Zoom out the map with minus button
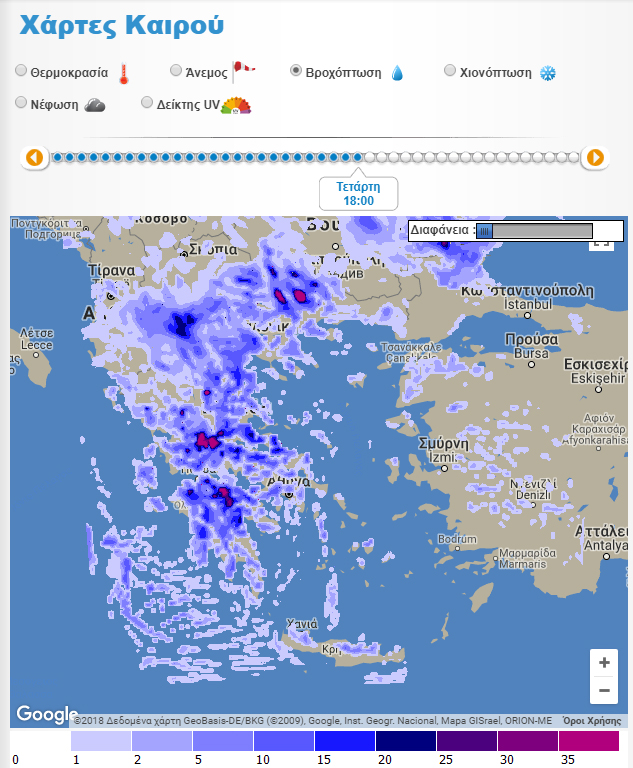Screen dimensions: 633x768 click(603, 690)
